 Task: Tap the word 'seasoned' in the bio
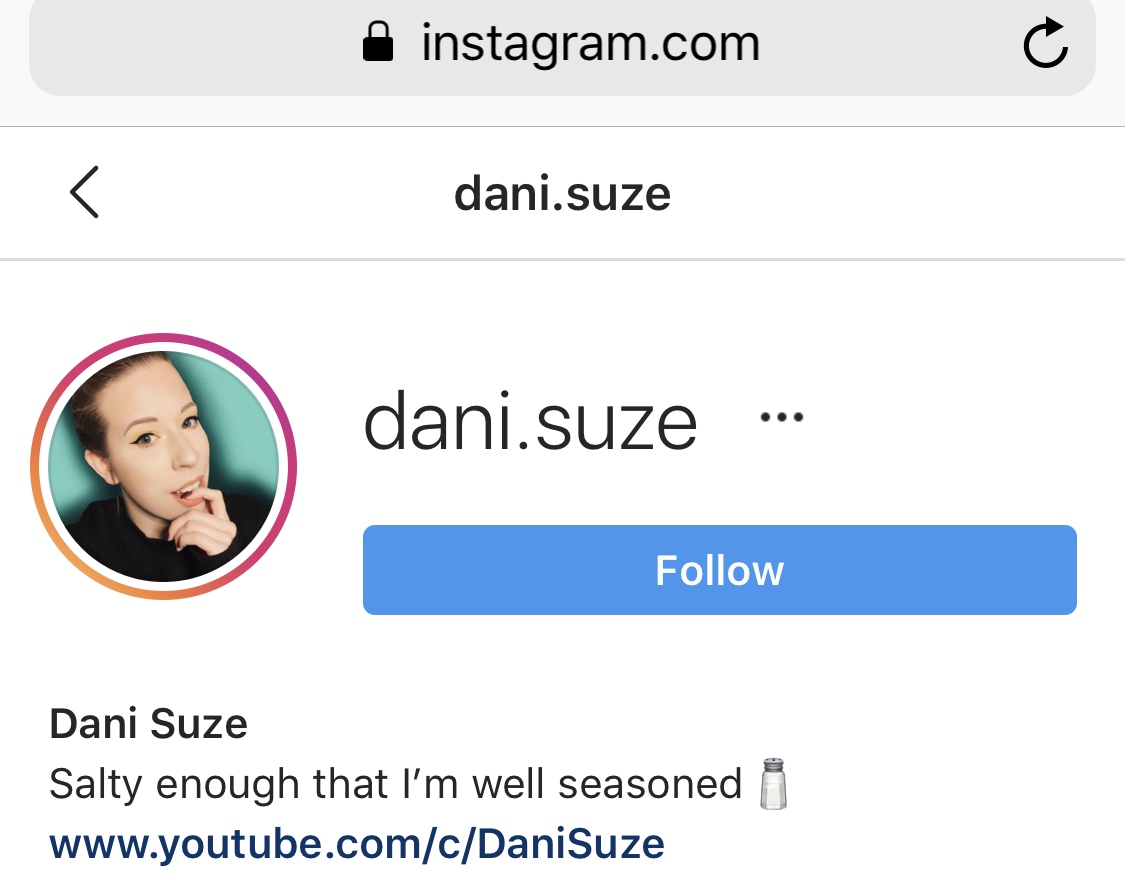(650, 783)
